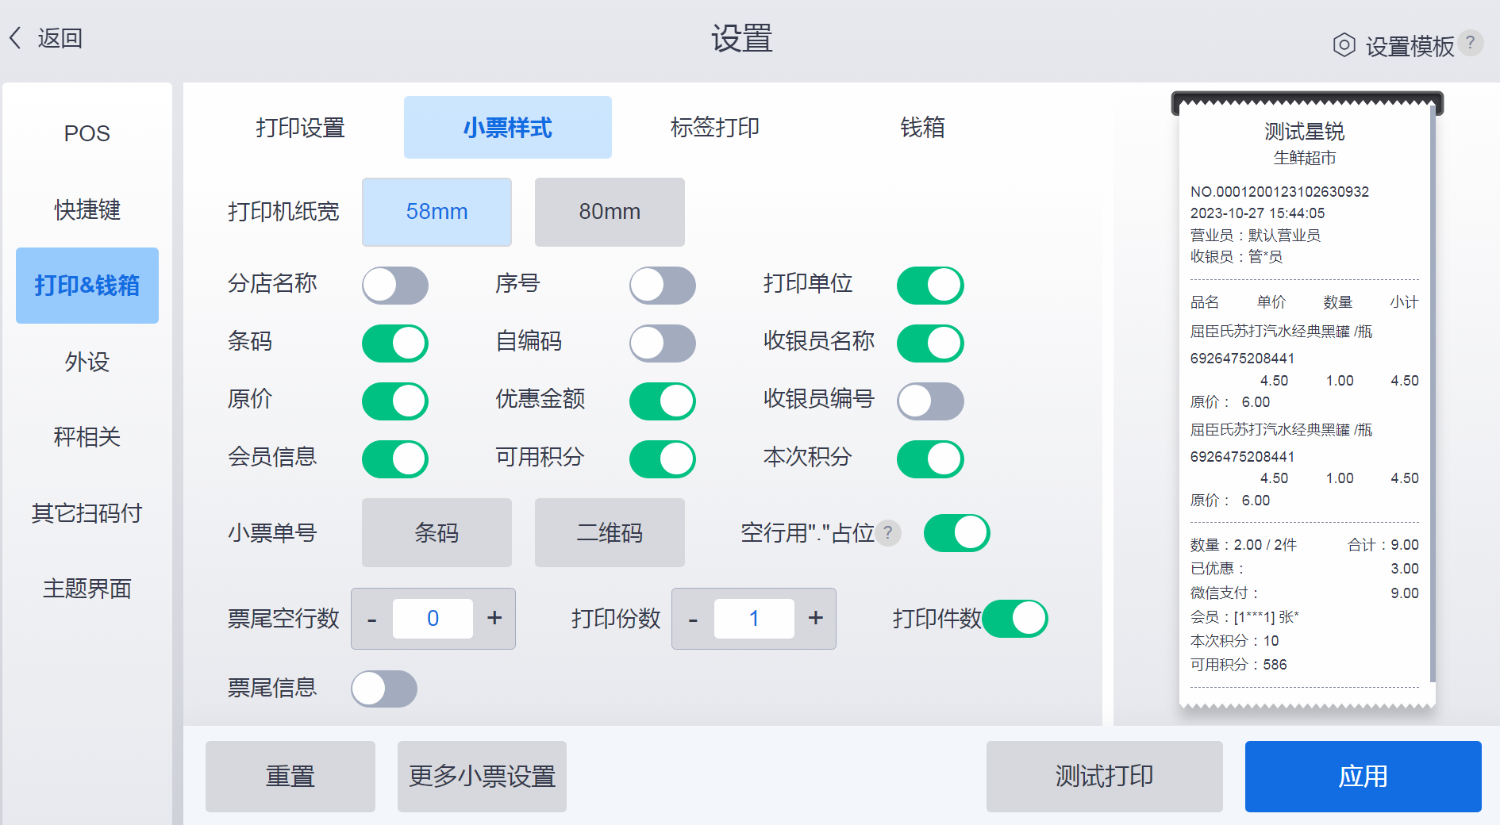
Task: Open the settings template hexagon icon
Action: (1344, 45)
